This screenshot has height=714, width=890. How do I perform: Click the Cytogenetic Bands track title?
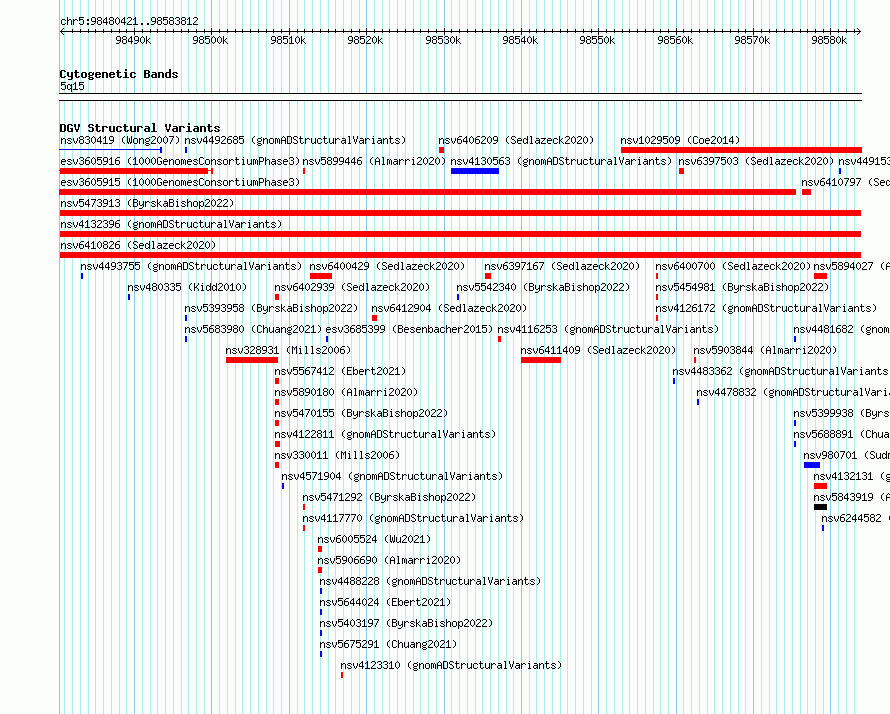(119, 74)
